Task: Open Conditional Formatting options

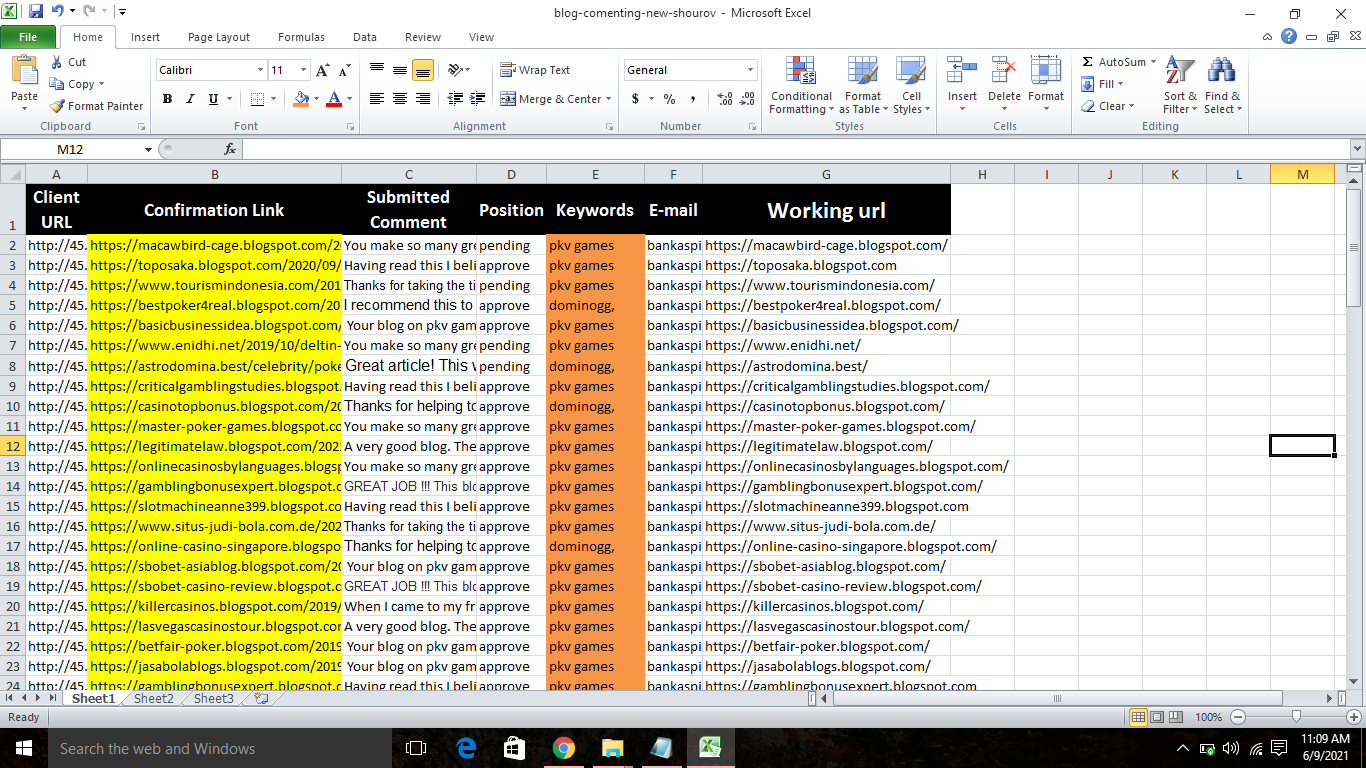Action: 800,87
